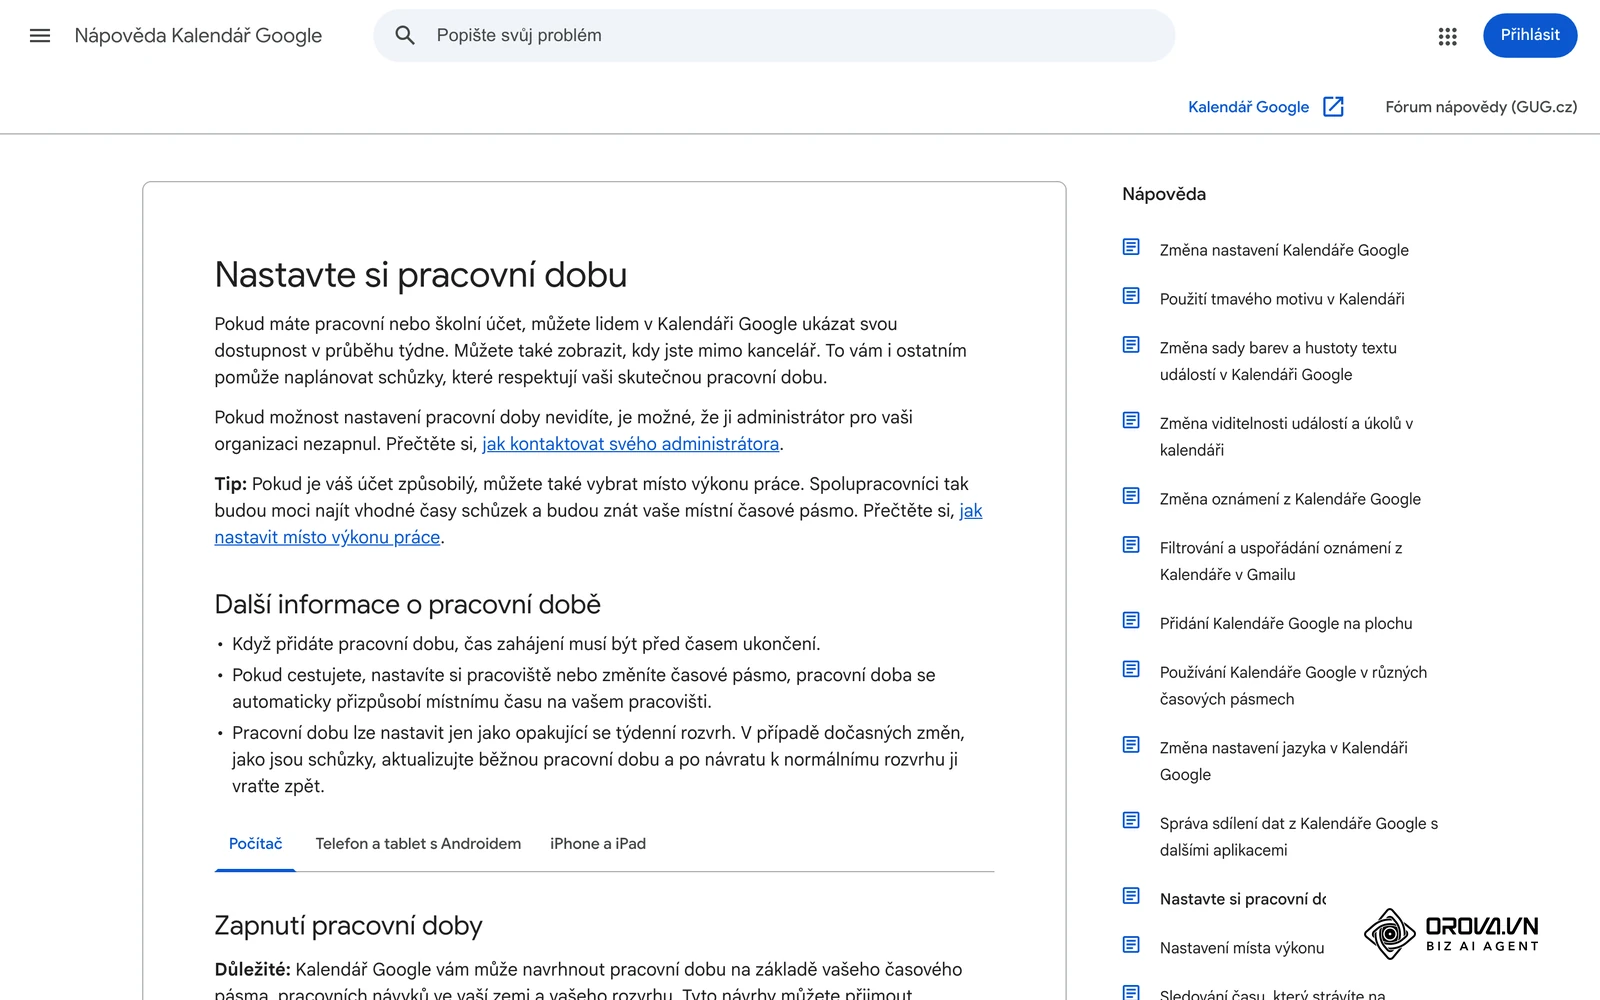This screenshot has height=1000, width=1600.
Task: Click article icon for Změna nastavení Kalendáře Google
Action: (x=1131, y=247)
